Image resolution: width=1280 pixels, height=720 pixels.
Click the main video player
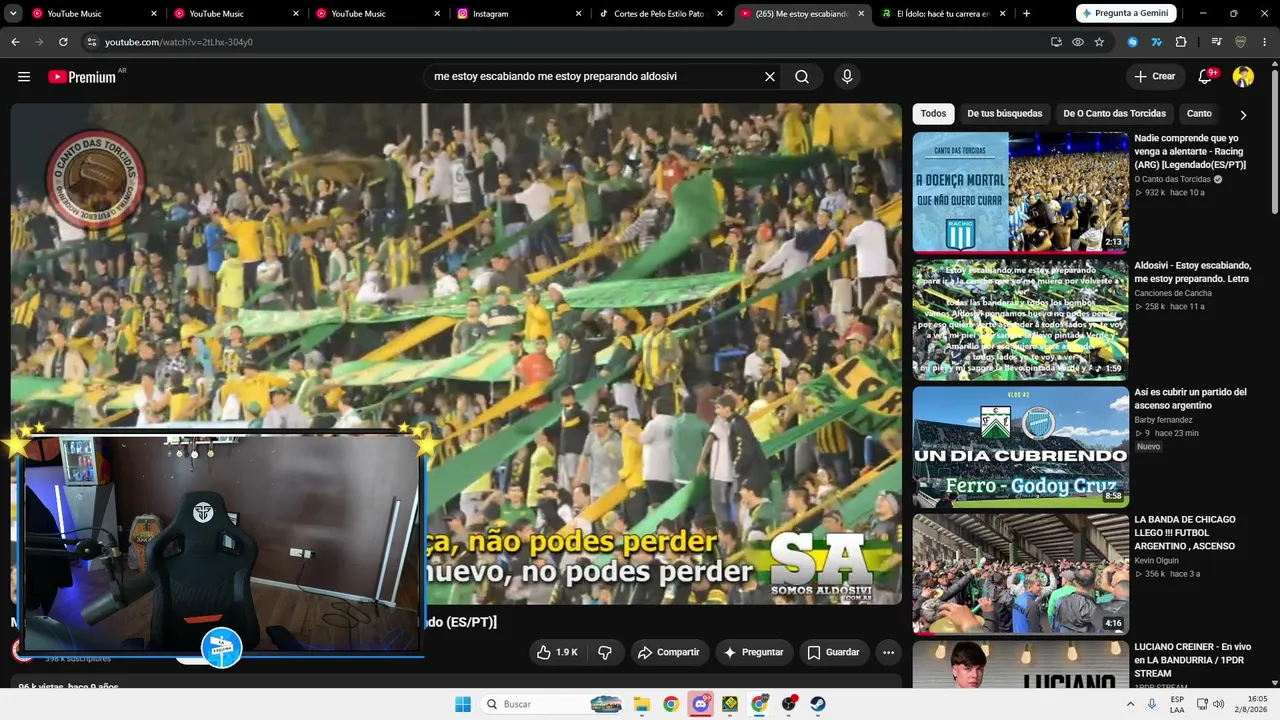coord(456,354)
